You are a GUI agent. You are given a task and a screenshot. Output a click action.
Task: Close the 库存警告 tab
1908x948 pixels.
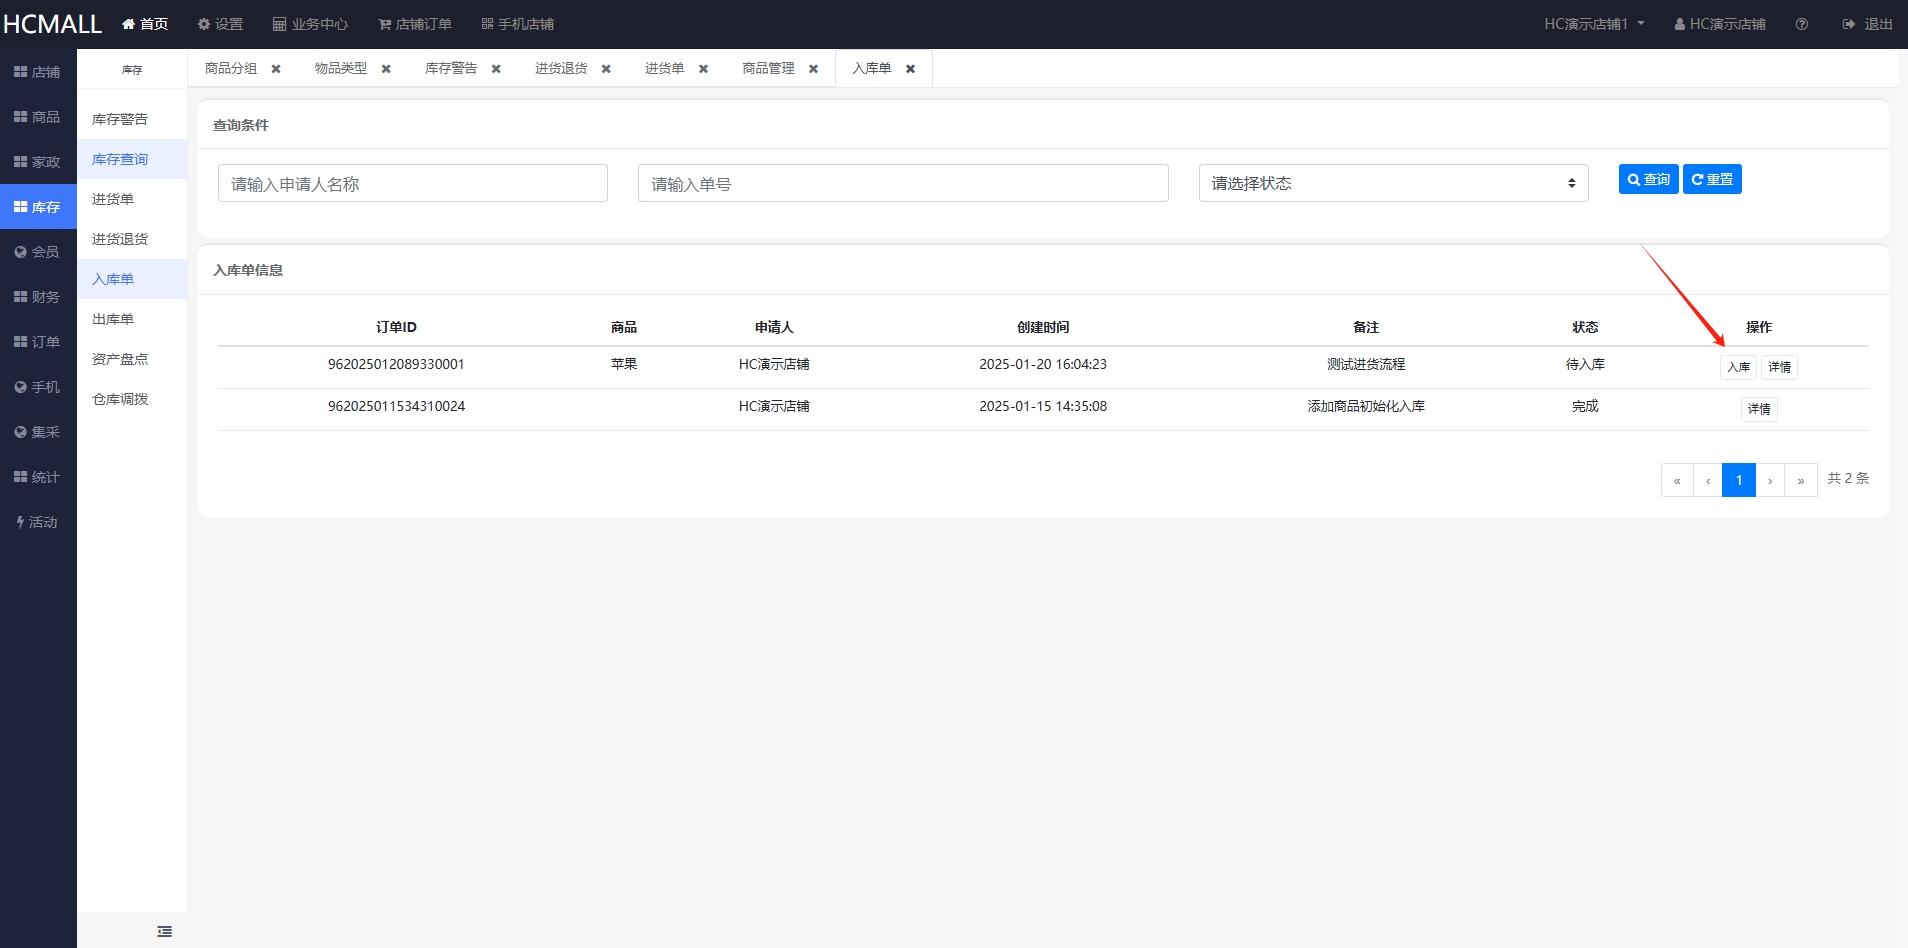(x=496, y=69)
